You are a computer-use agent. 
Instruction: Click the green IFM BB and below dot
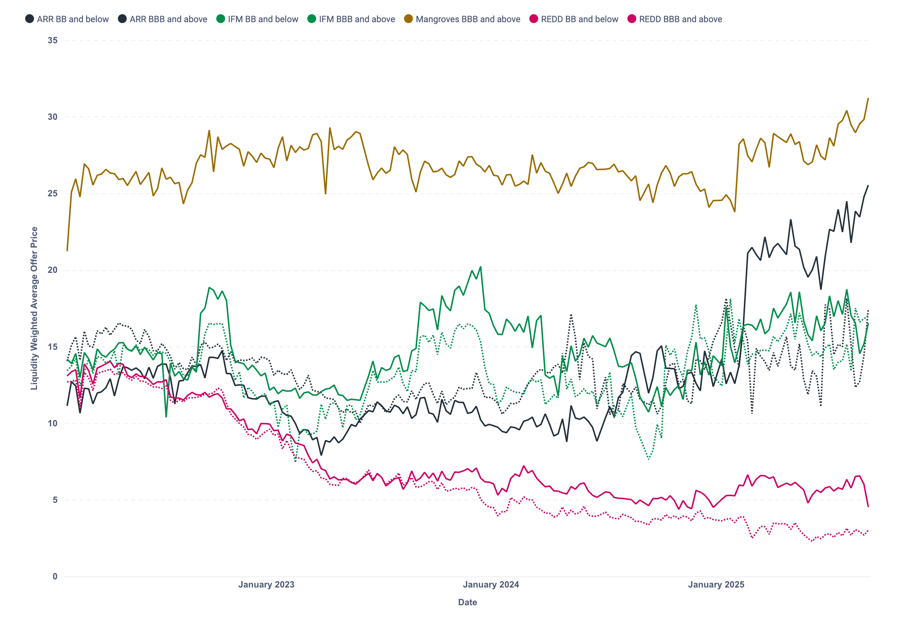coord(220,19)
